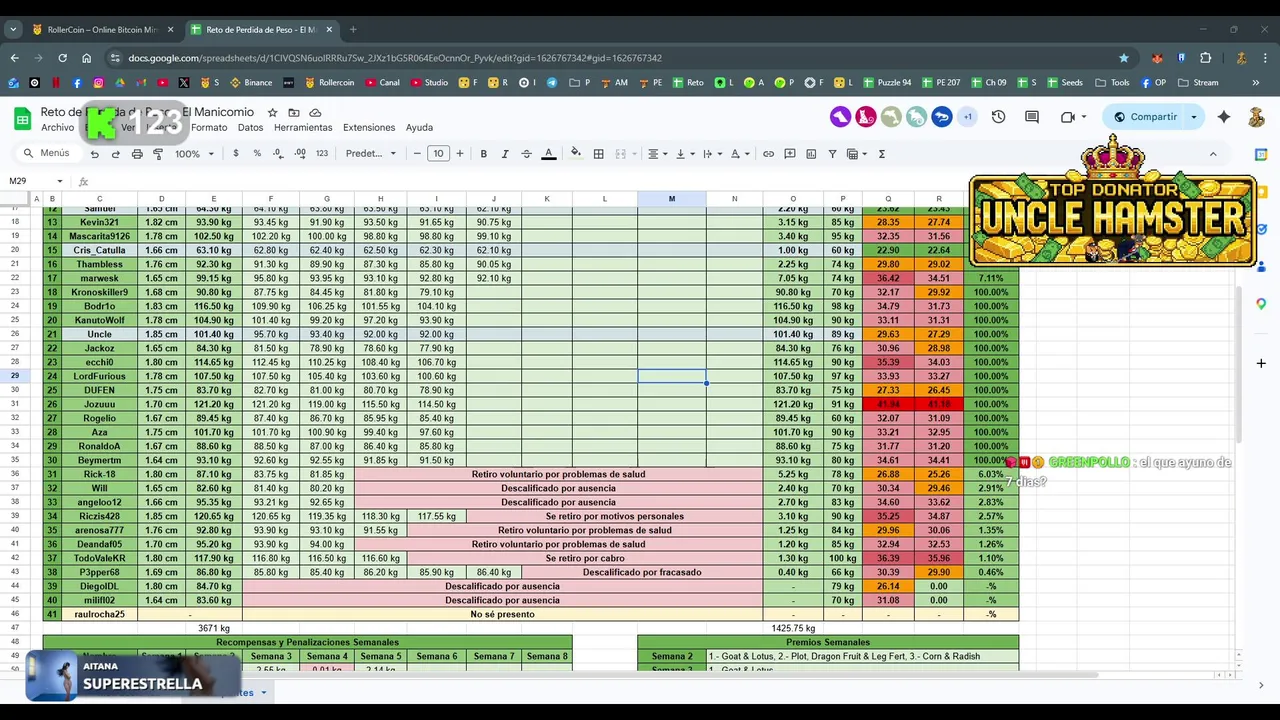This screenshot has width=1280, height=720.
Task: Open the Gemini sparkle icon
Action: [1224, 117]
